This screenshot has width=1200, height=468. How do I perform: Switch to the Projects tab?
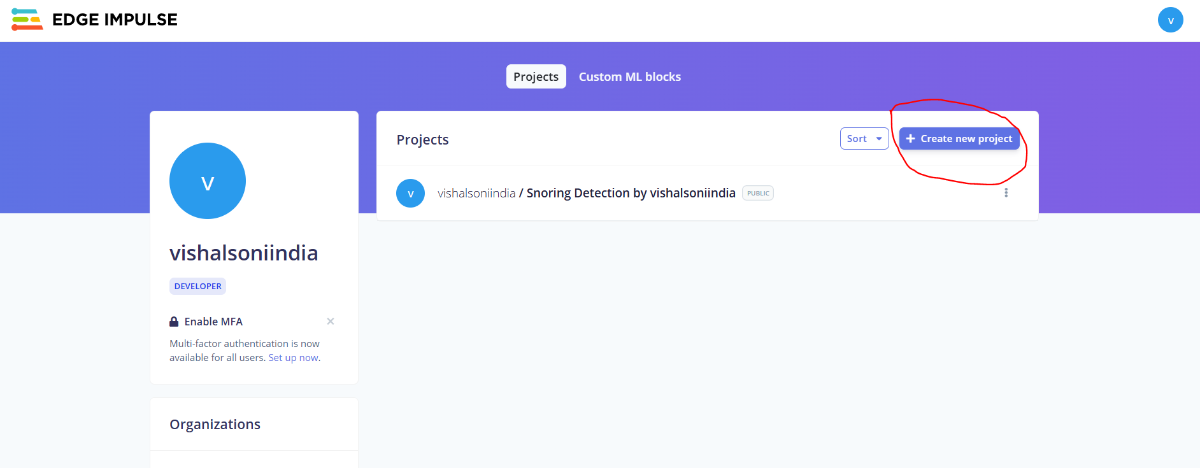pos(536,77)
